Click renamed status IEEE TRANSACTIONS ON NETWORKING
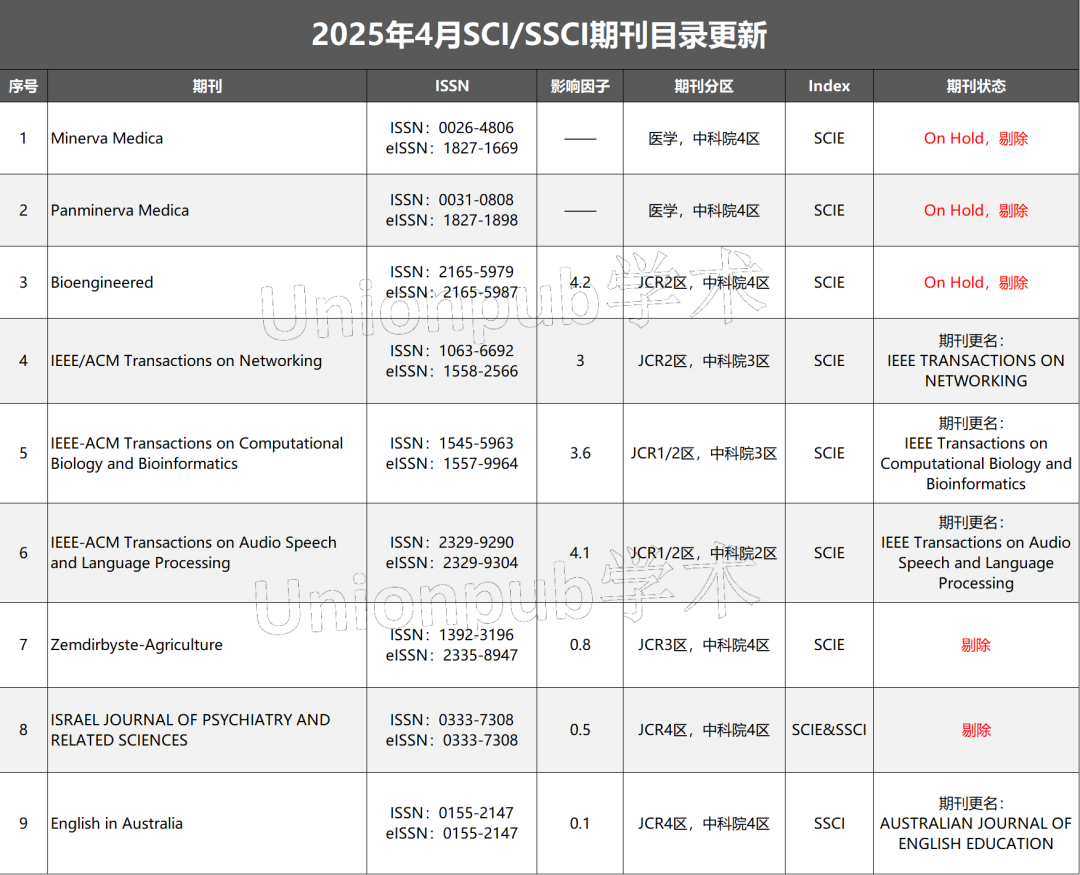Image resolution: width=1080 pixels, height=875 pixels. (x=976, y=360)
